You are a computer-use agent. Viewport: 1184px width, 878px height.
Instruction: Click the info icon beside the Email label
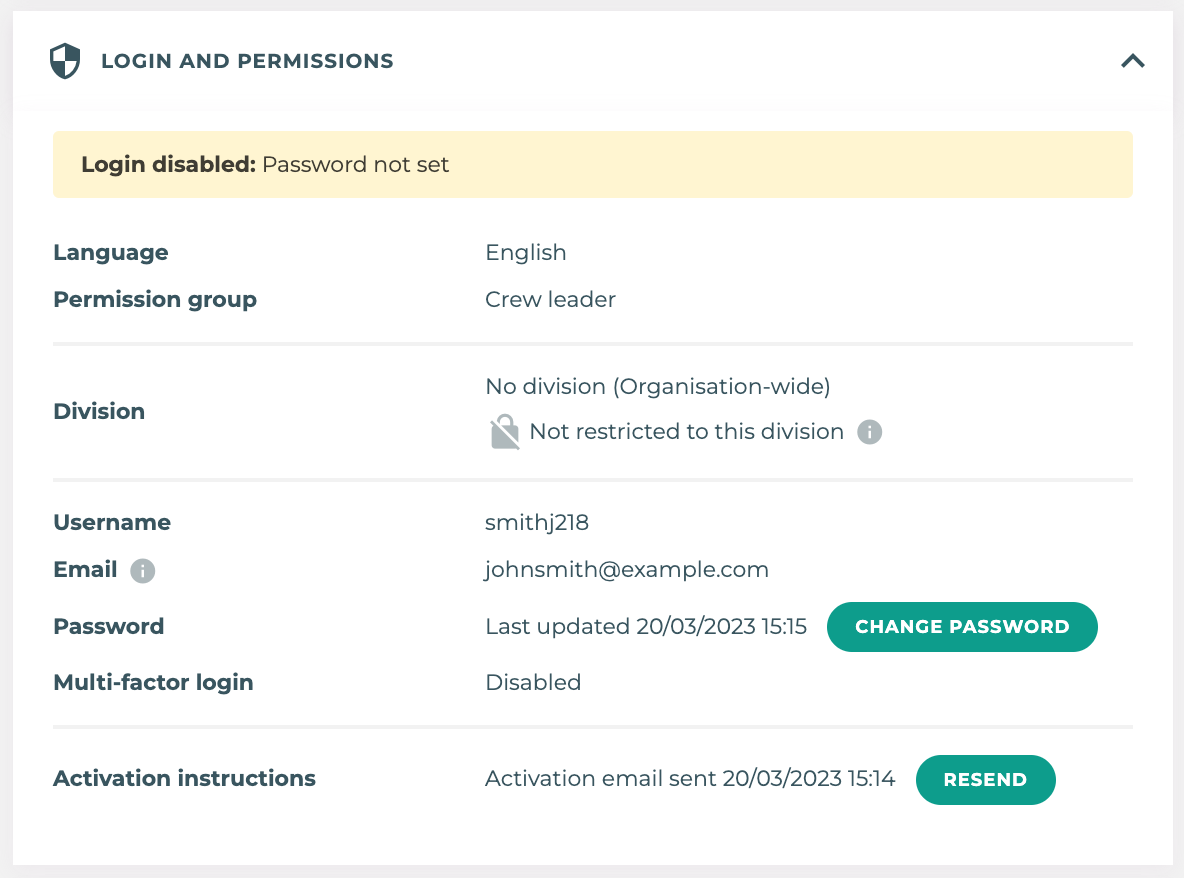click(142, 571)
